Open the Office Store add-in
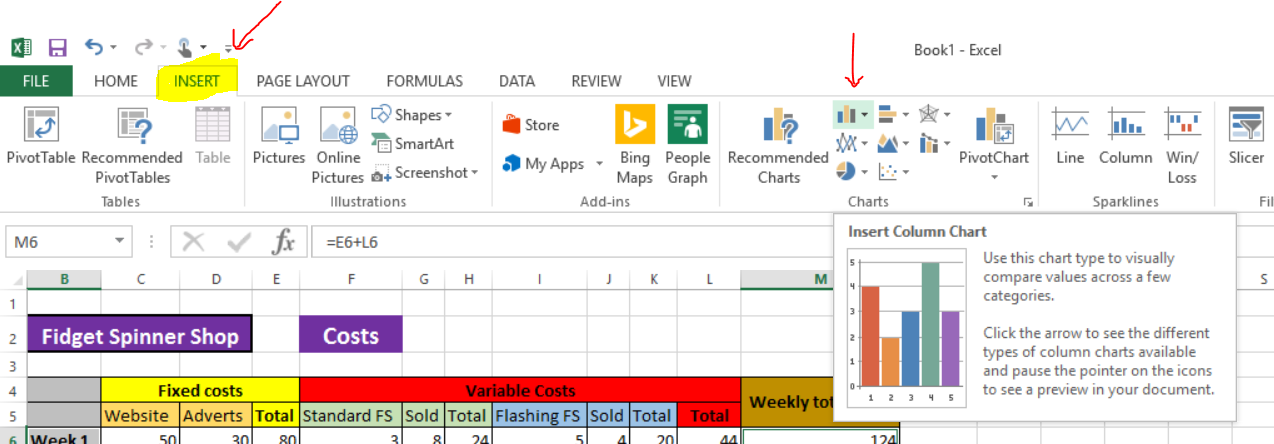Screen dimensions: 1274x444 click(x=530, y=125)
